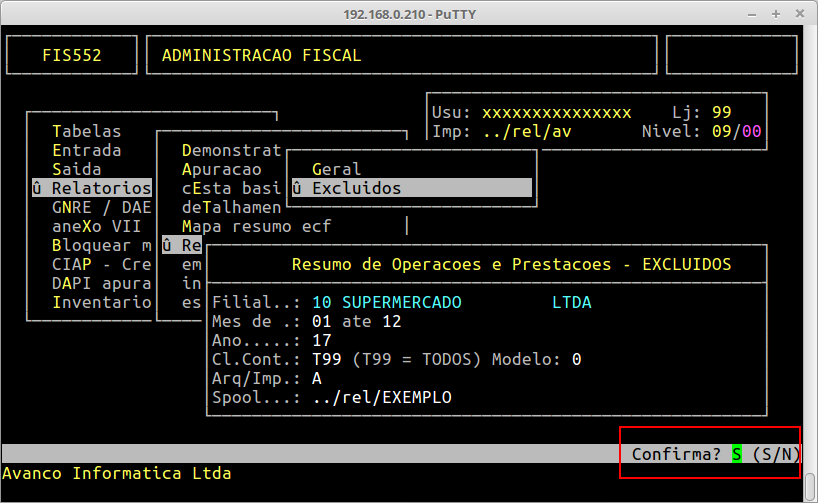Select Tabelas in the main menu
Screen dimensions: 818x503
click(86, 131)
